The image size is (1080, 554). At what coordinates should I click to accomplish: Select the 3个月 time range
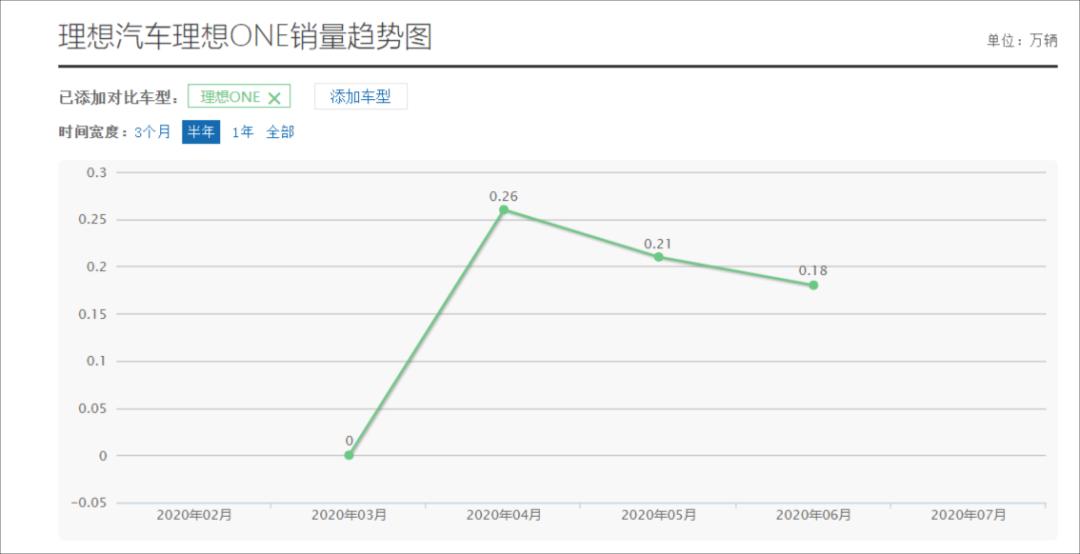click(x=152, y=132)
